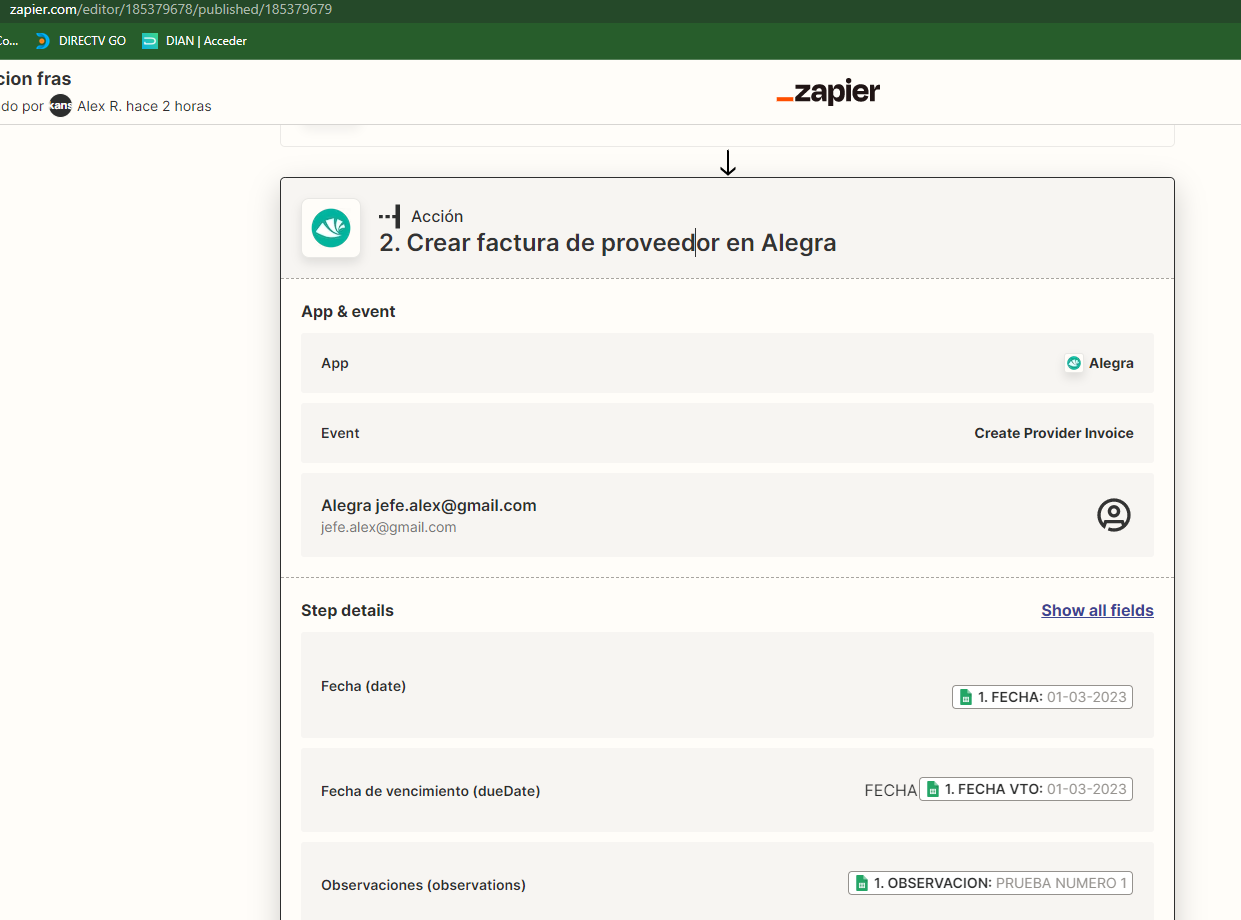The width and height of the screenshot is (1241, 920).
Task: Click the Show all fields link
Action: [x=1097, y=610]
